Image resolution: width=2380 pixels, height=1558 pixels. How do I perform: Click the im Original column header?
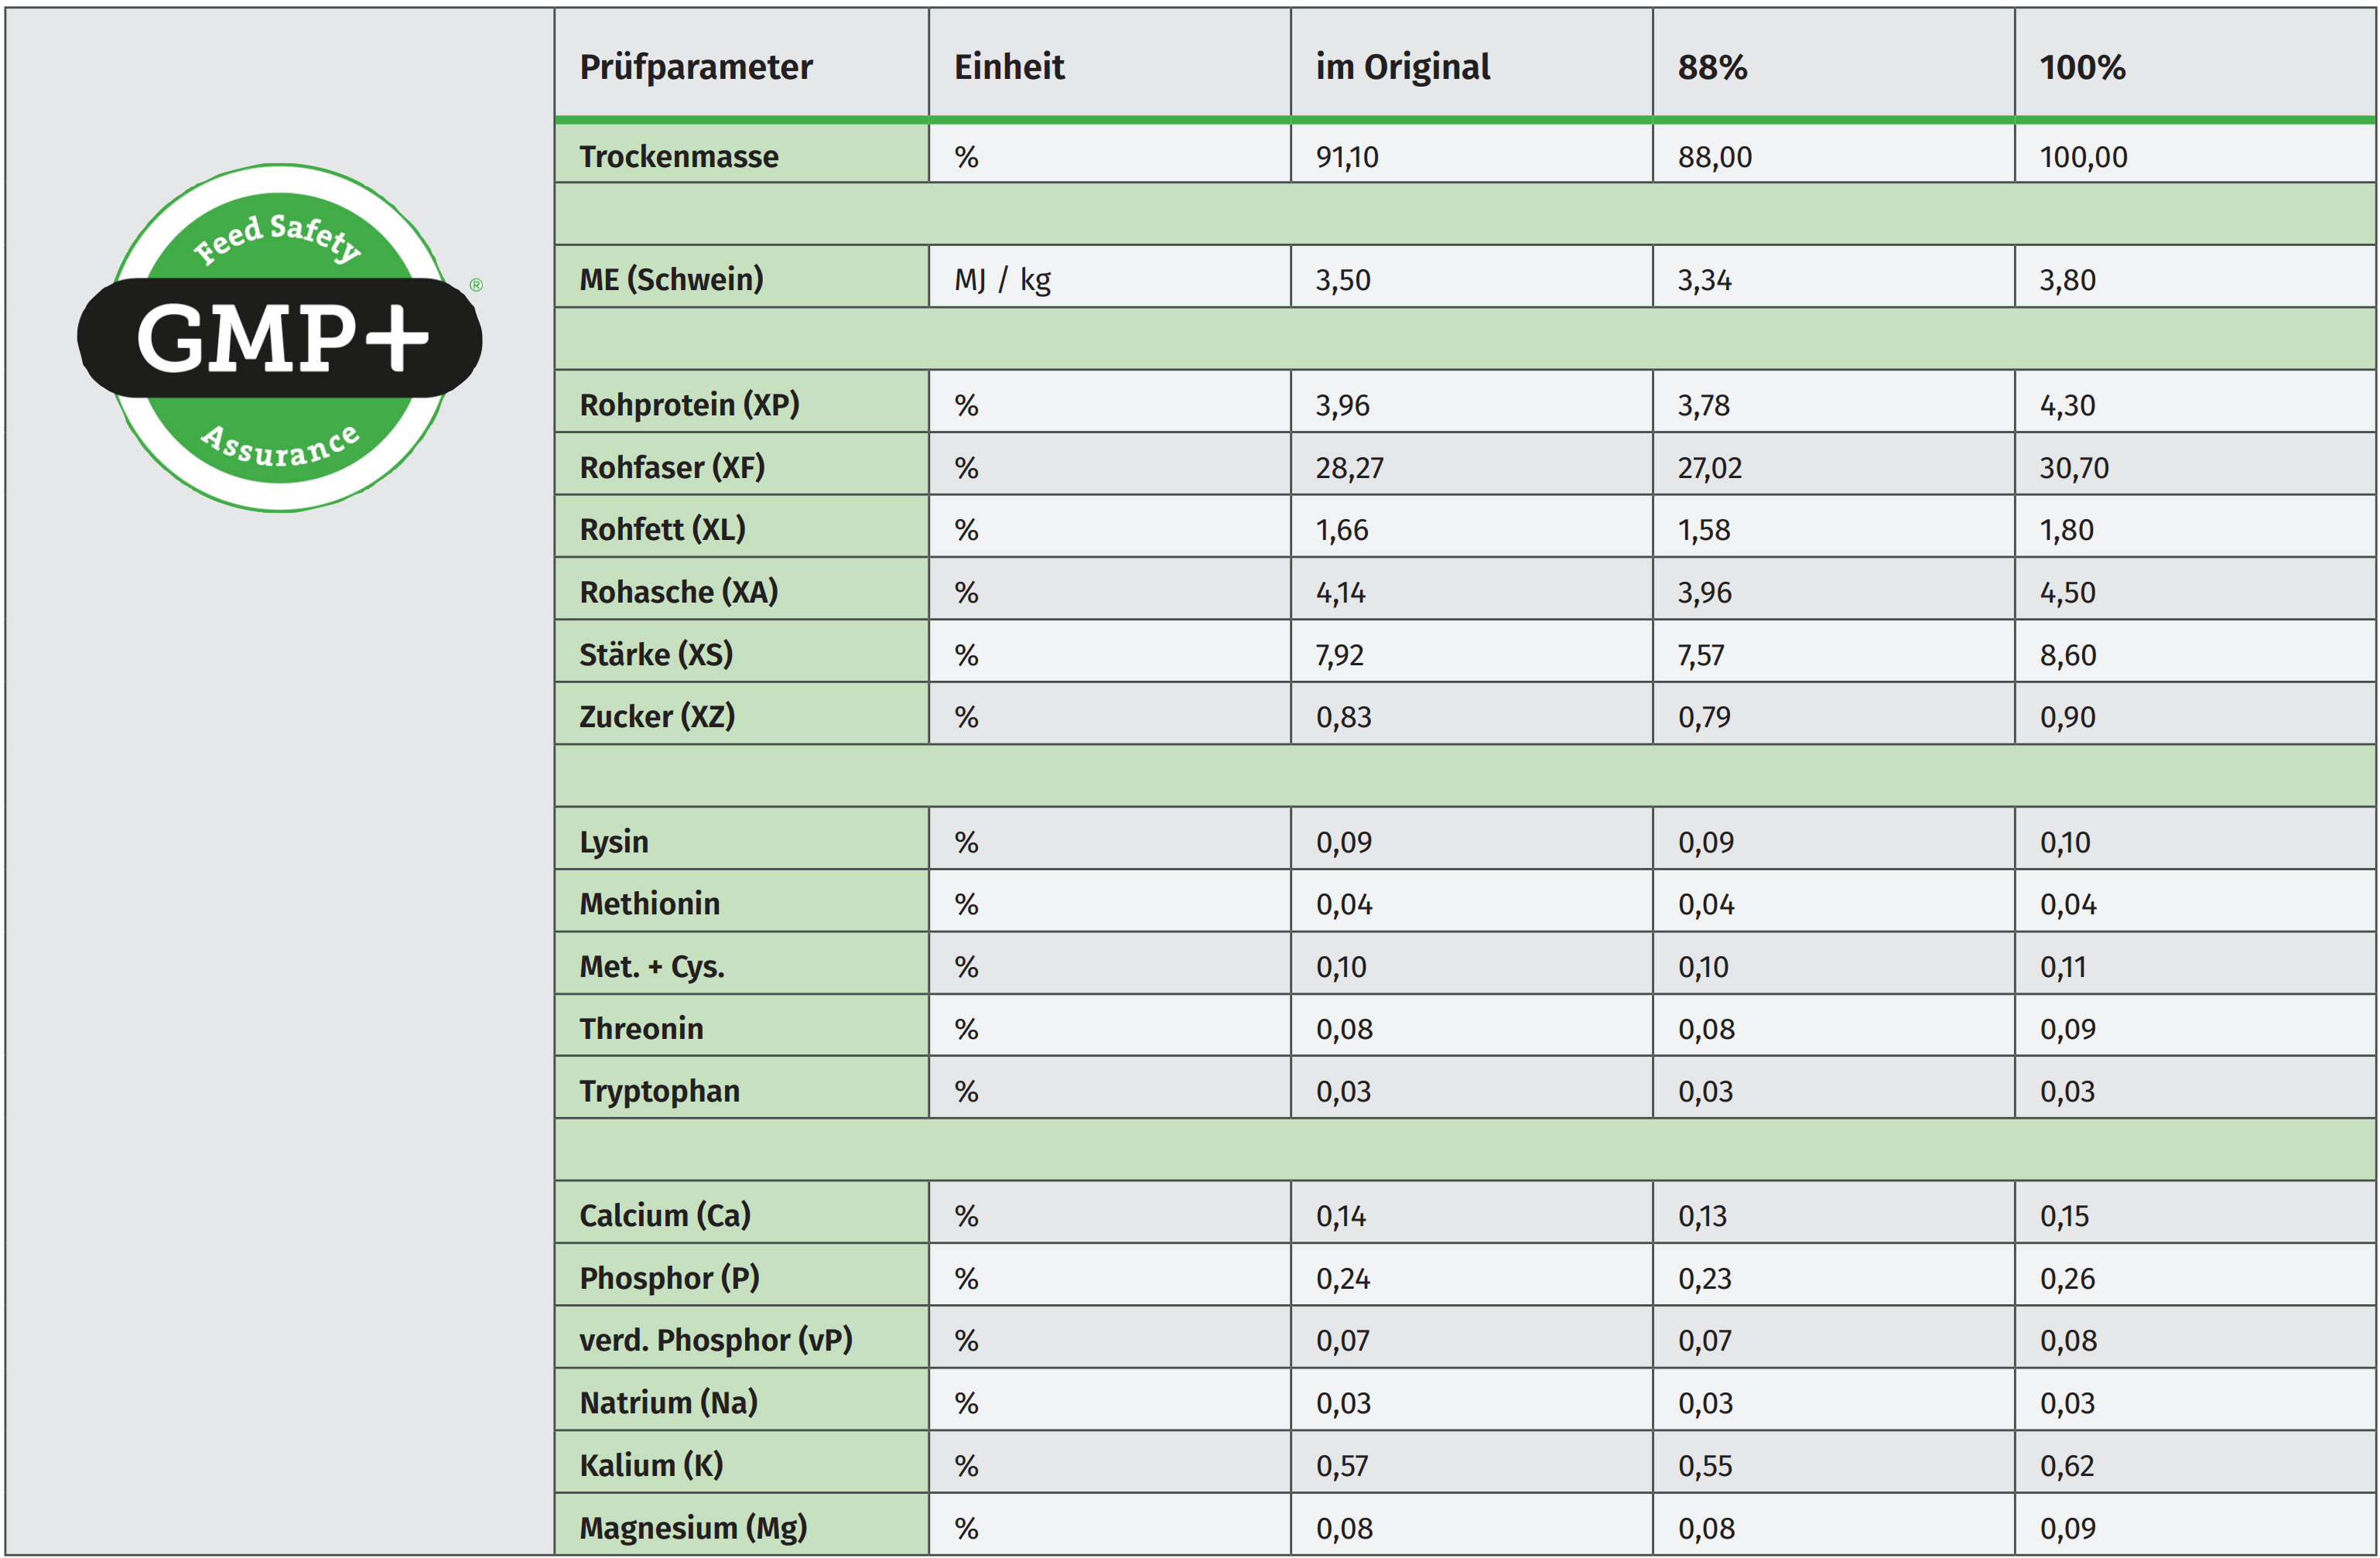click(1402, 67)
